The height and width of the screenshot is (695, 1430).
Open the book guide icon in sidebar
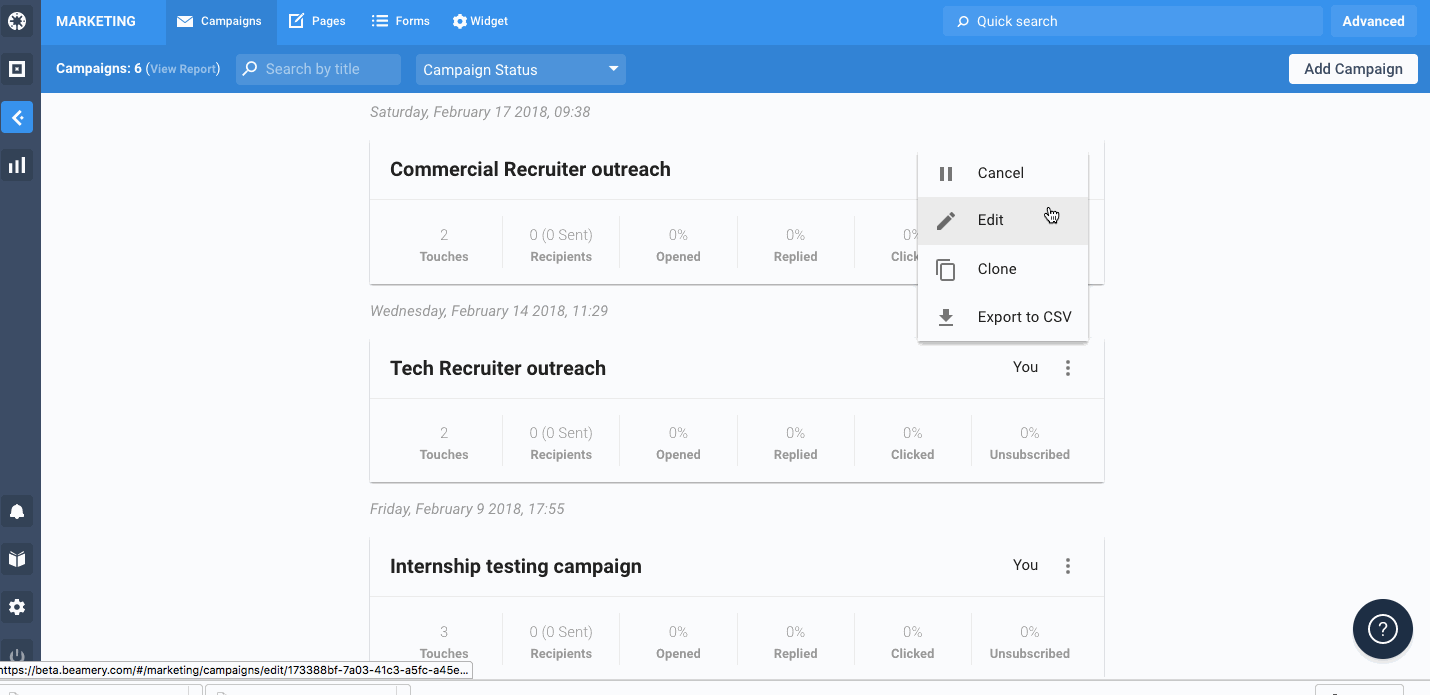(17, 559)
